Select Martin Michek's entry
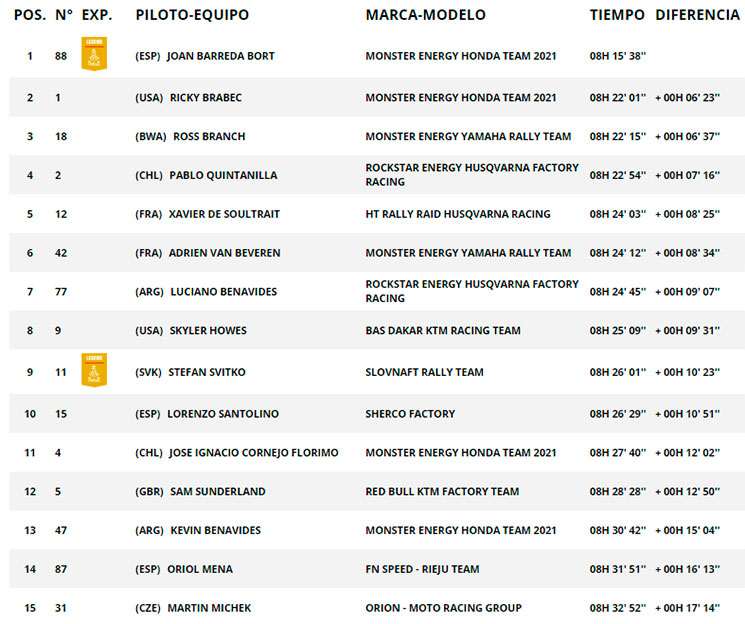The height and width of the screenshot is (624, 745). (210, 608)
